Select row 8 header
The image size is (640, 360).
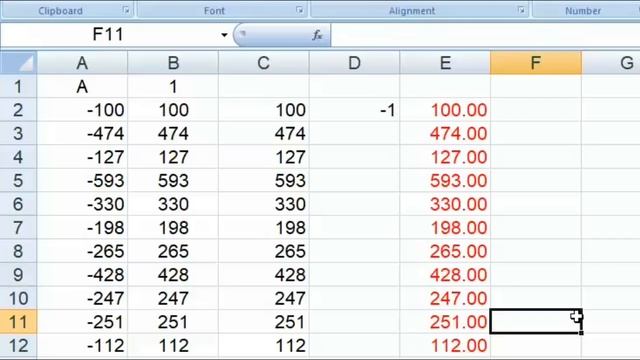(x=18, y=251)
